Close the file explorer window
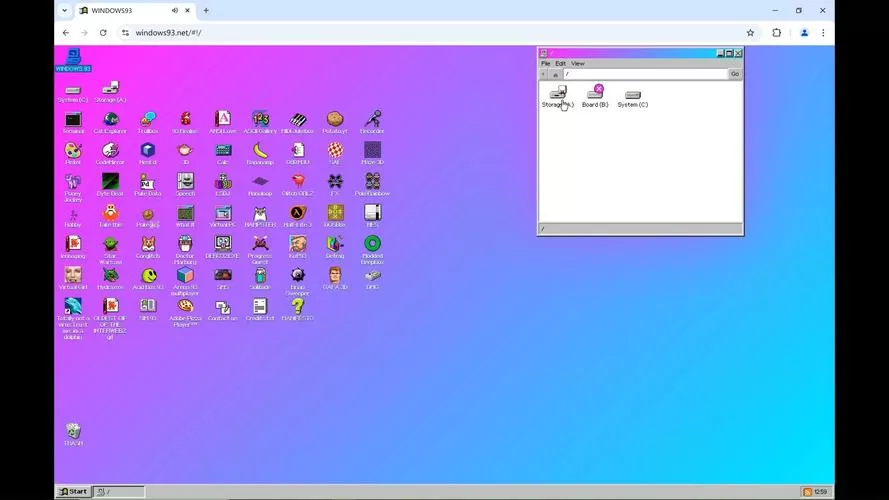 [738, 53]
